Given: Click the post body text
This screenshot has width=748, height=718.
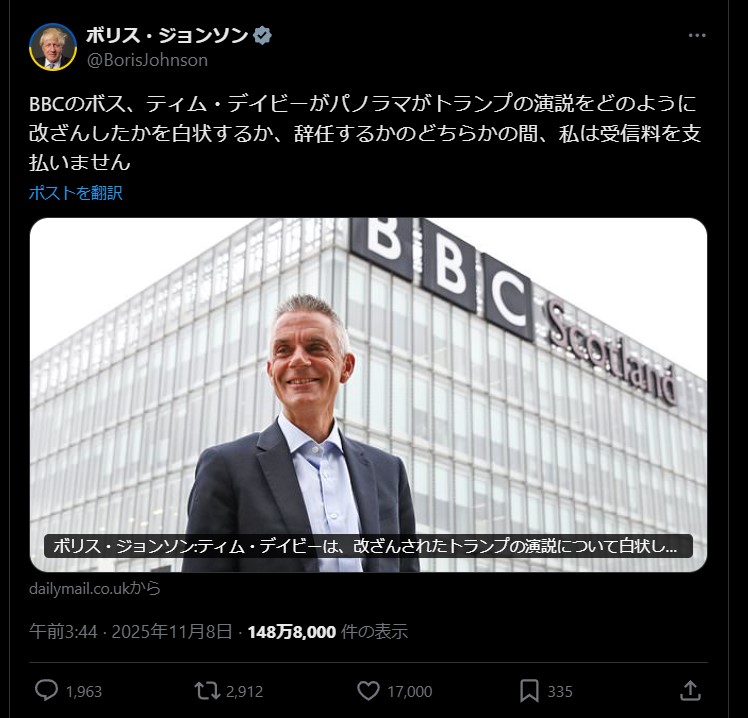Looking at the screenshot, I should pos(365,133).
